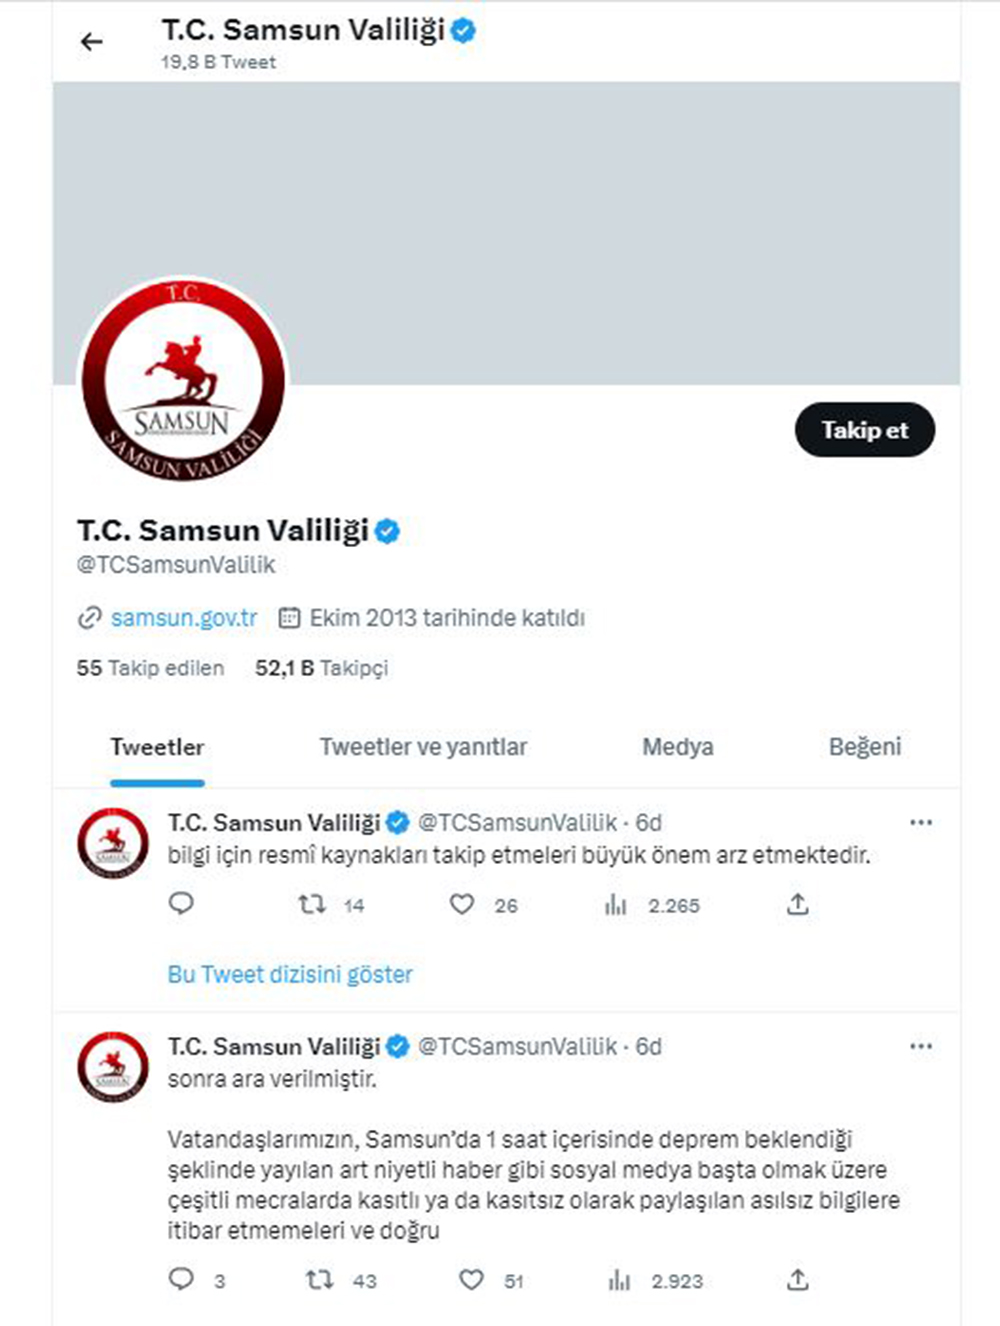Like the first tweet with 26 likes

click(x=461, y=905)
